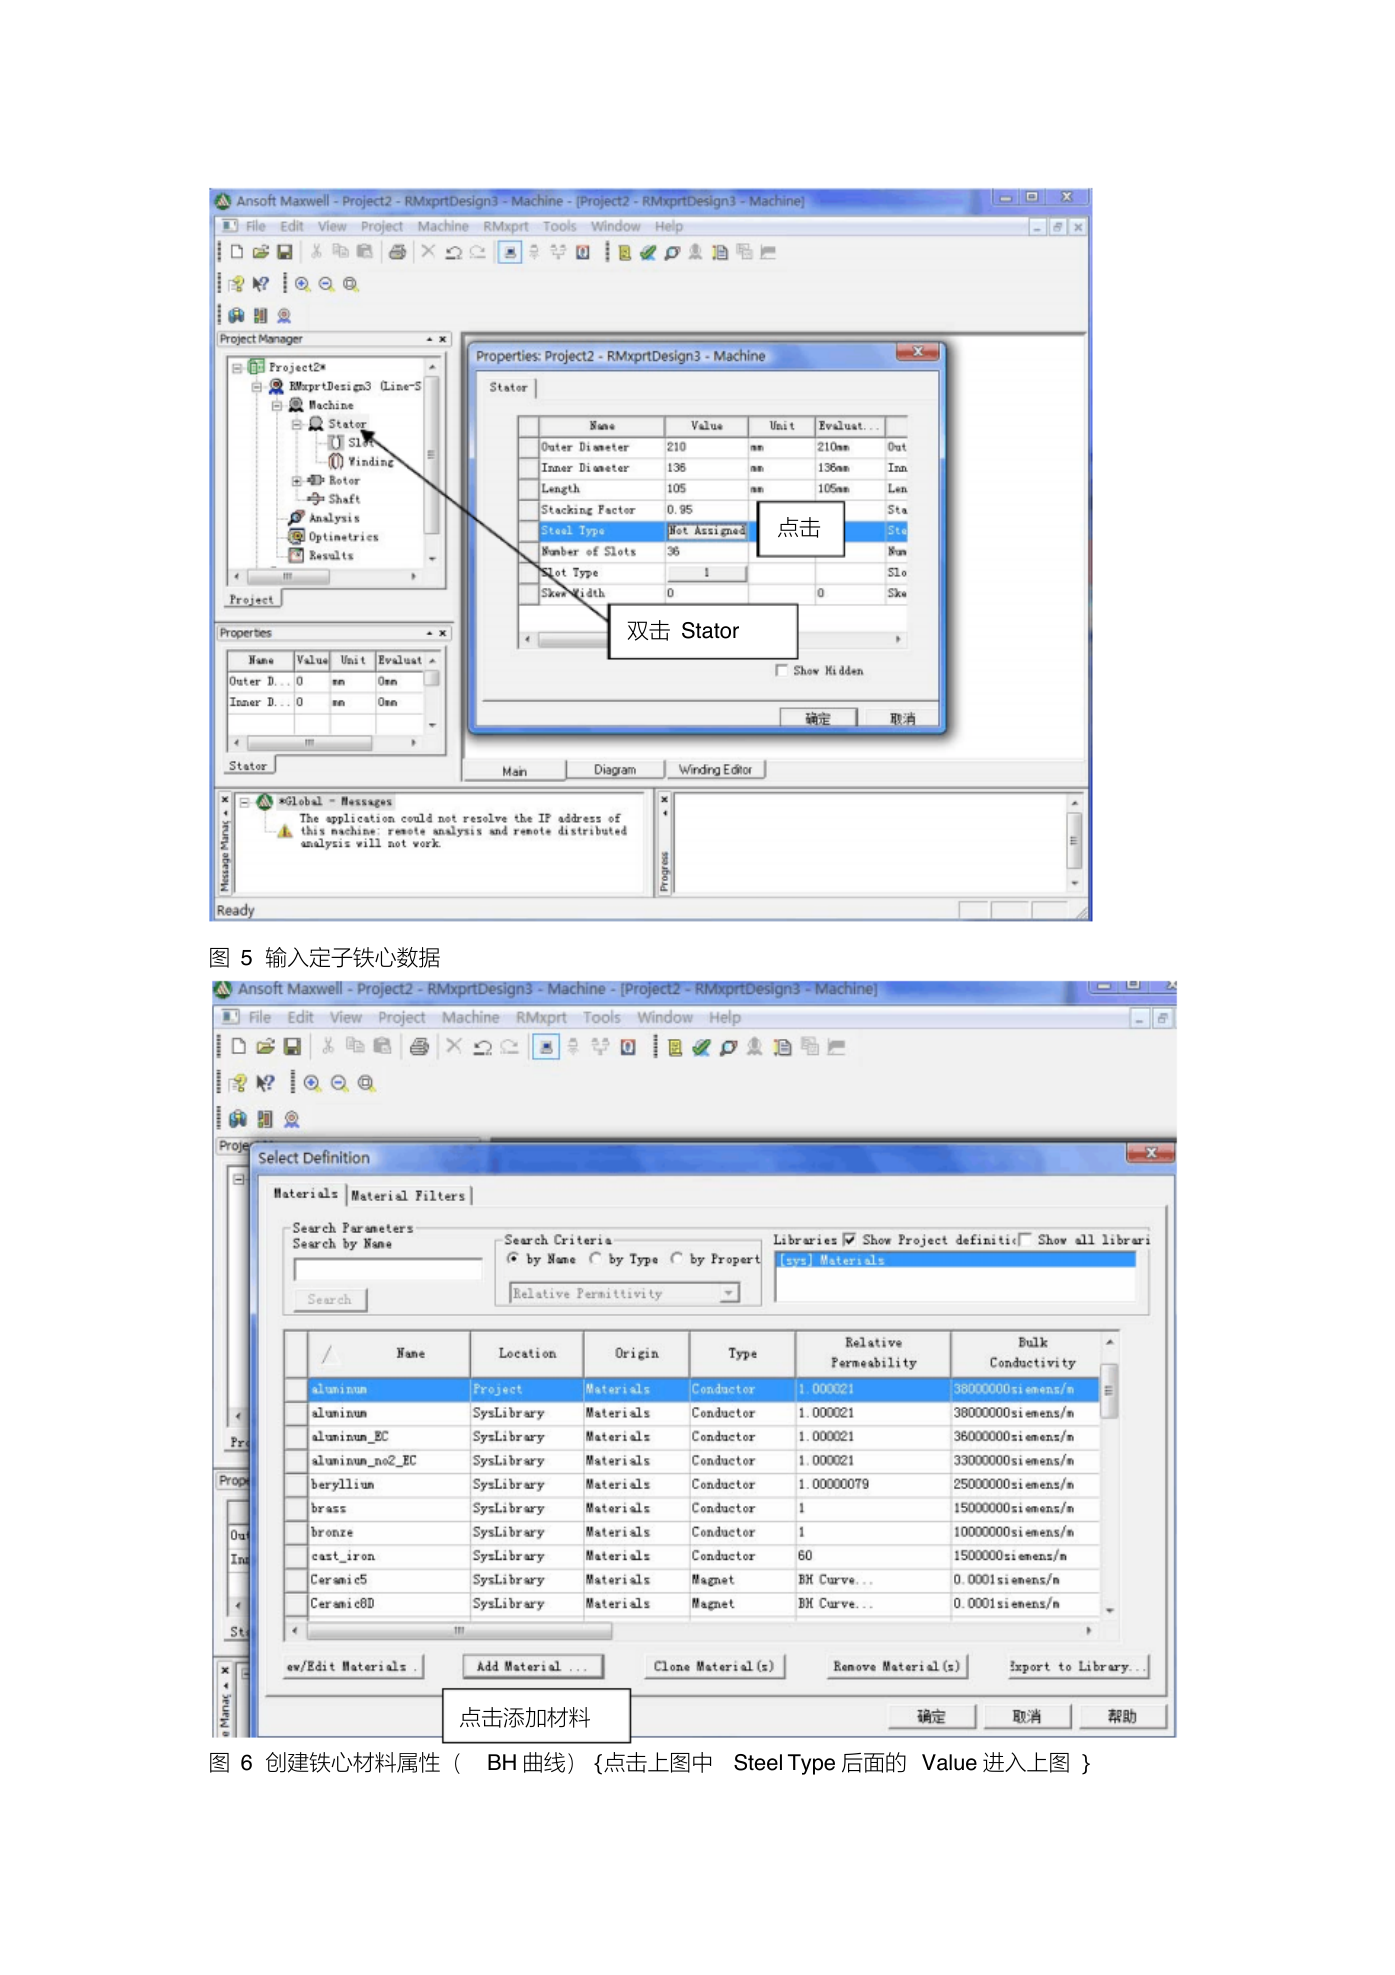The image size is (1395, 1975).
Task: Click Steel Type Not Assigned value cell
Action: pyautogui.click(x=706, y=531)
